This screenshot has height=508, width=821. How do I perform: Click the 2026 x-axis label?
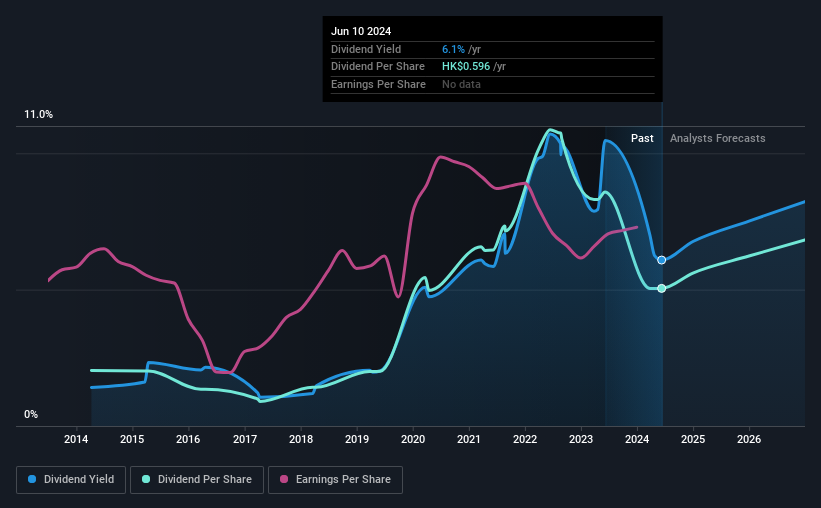pyautogui.click(x=749, y=439)
